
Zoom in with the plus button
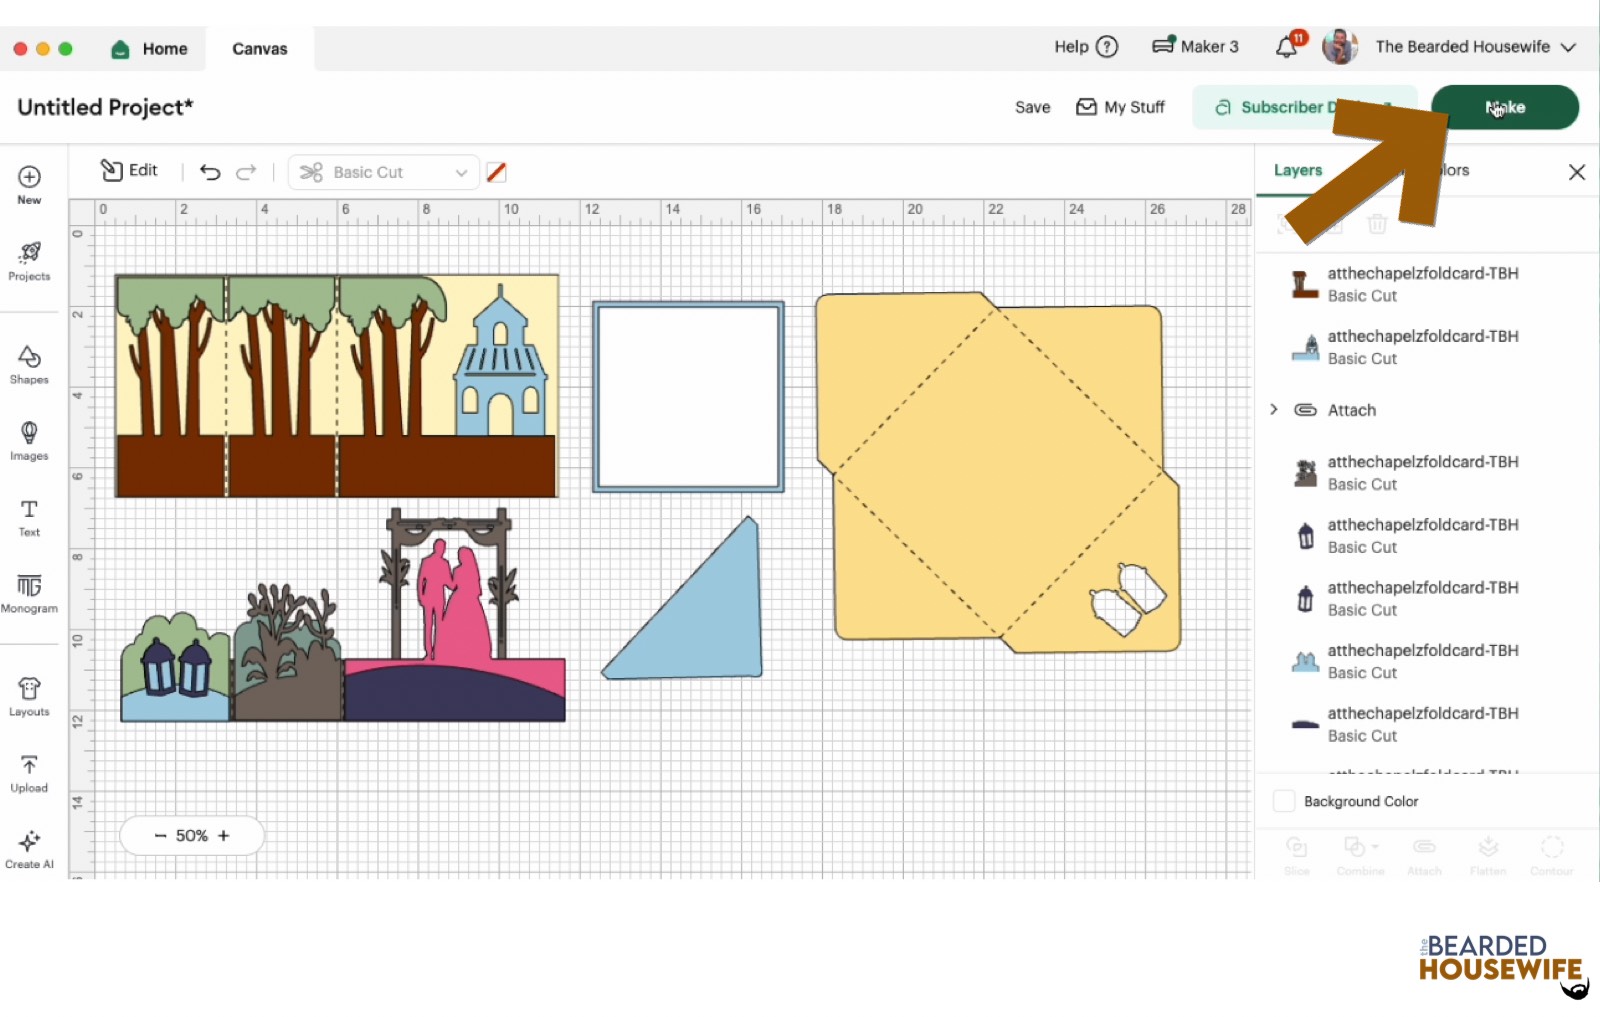(224, 836)
